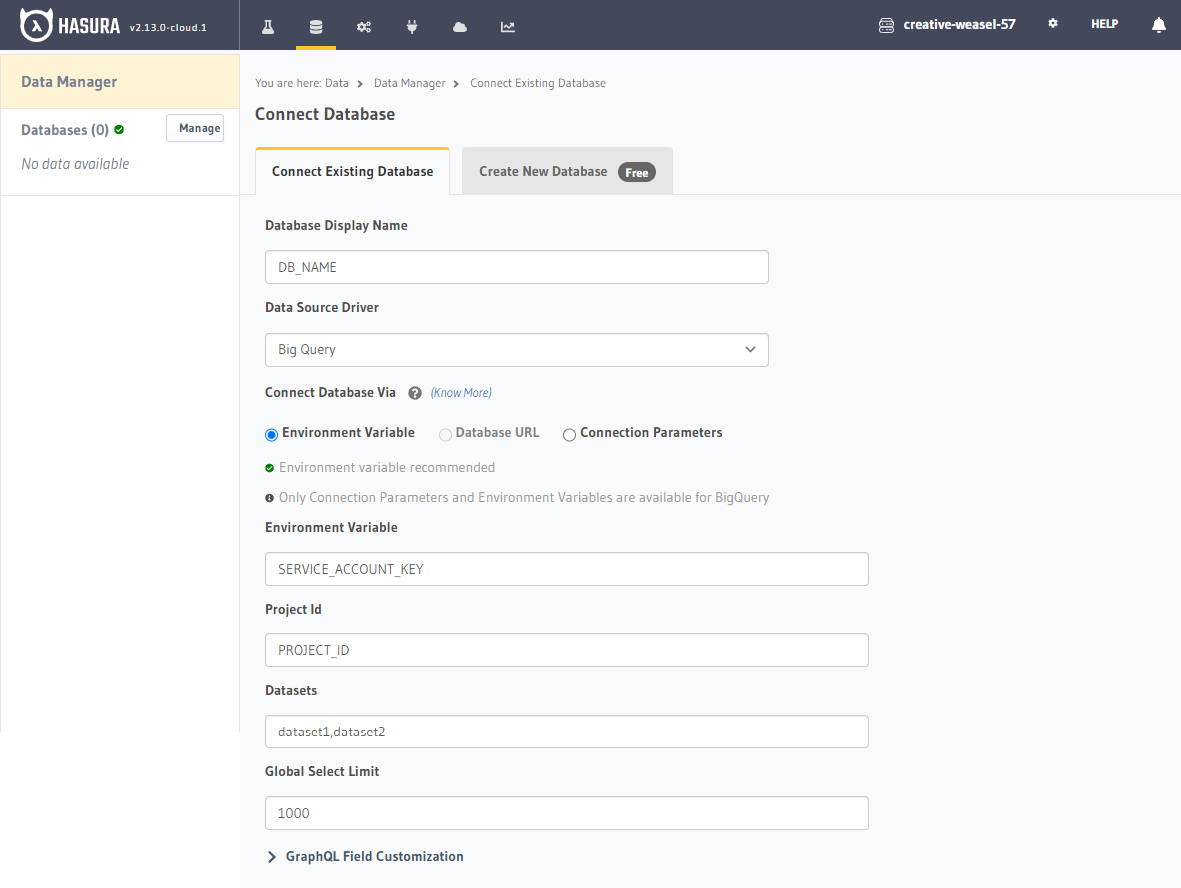This screenshot has width=1181, height=888.
Task: Stay on Connect Existing Database tab
Action: pyautogui.click(x=352, y=171)
